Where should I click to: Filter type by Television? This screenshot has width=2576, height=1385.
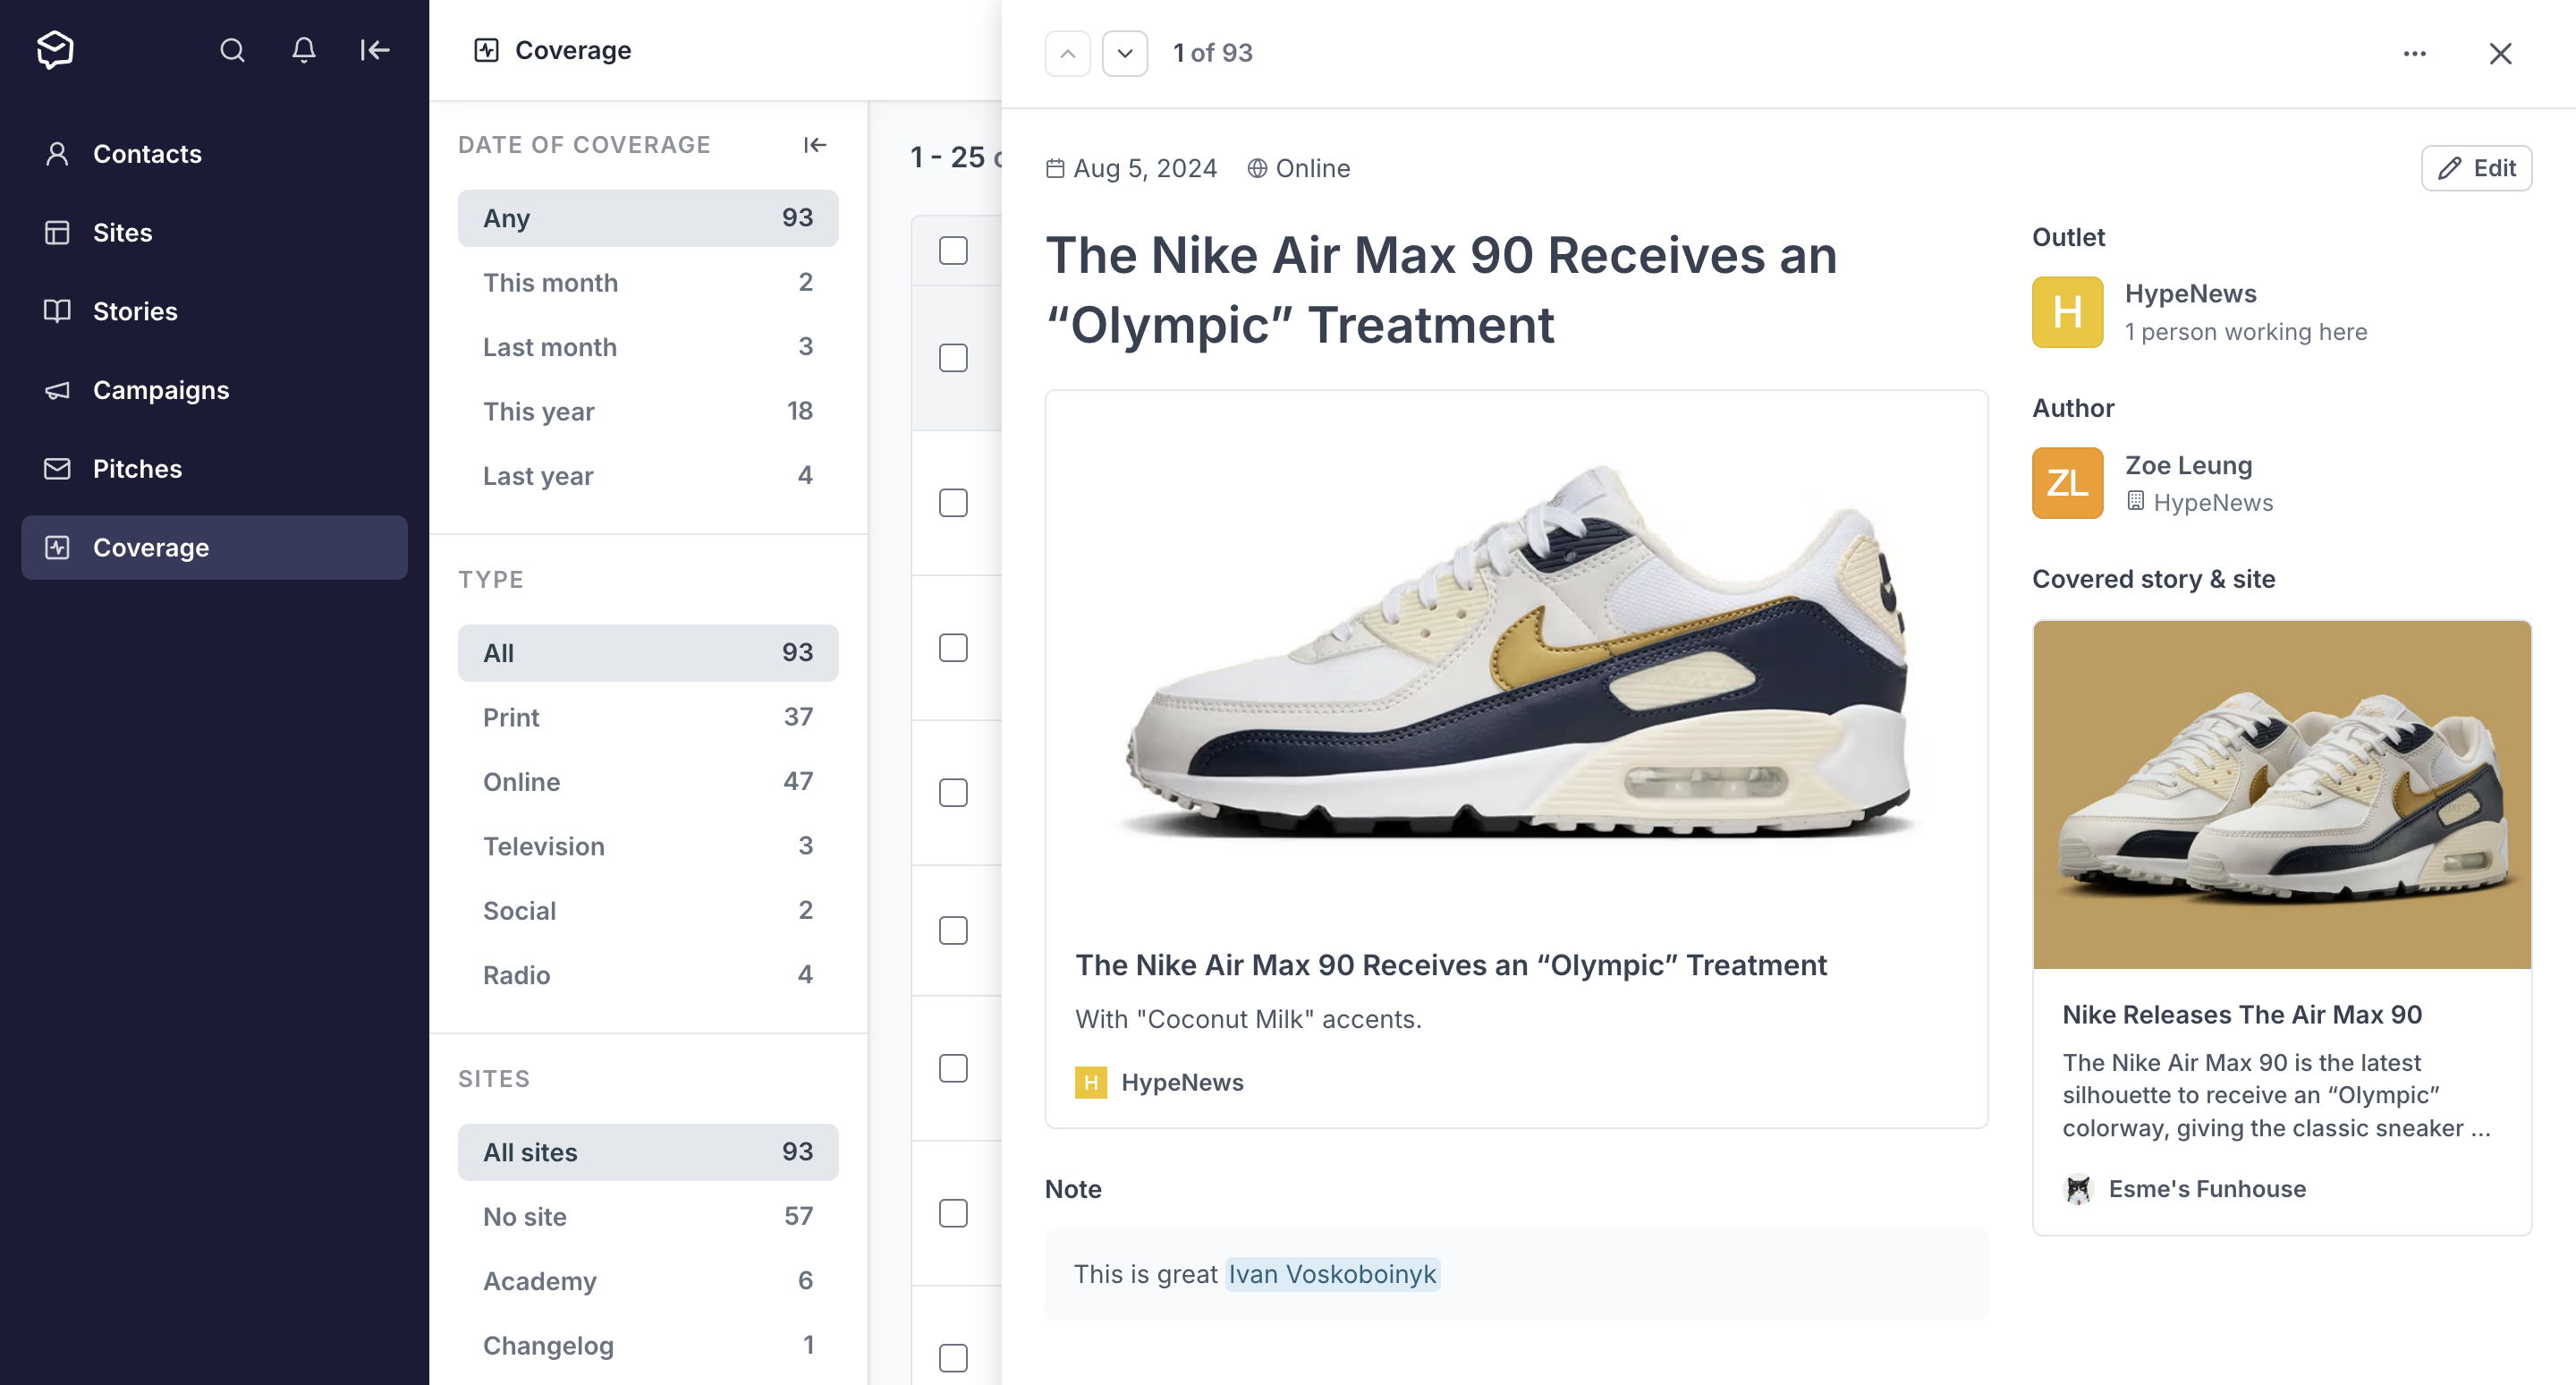648,847
